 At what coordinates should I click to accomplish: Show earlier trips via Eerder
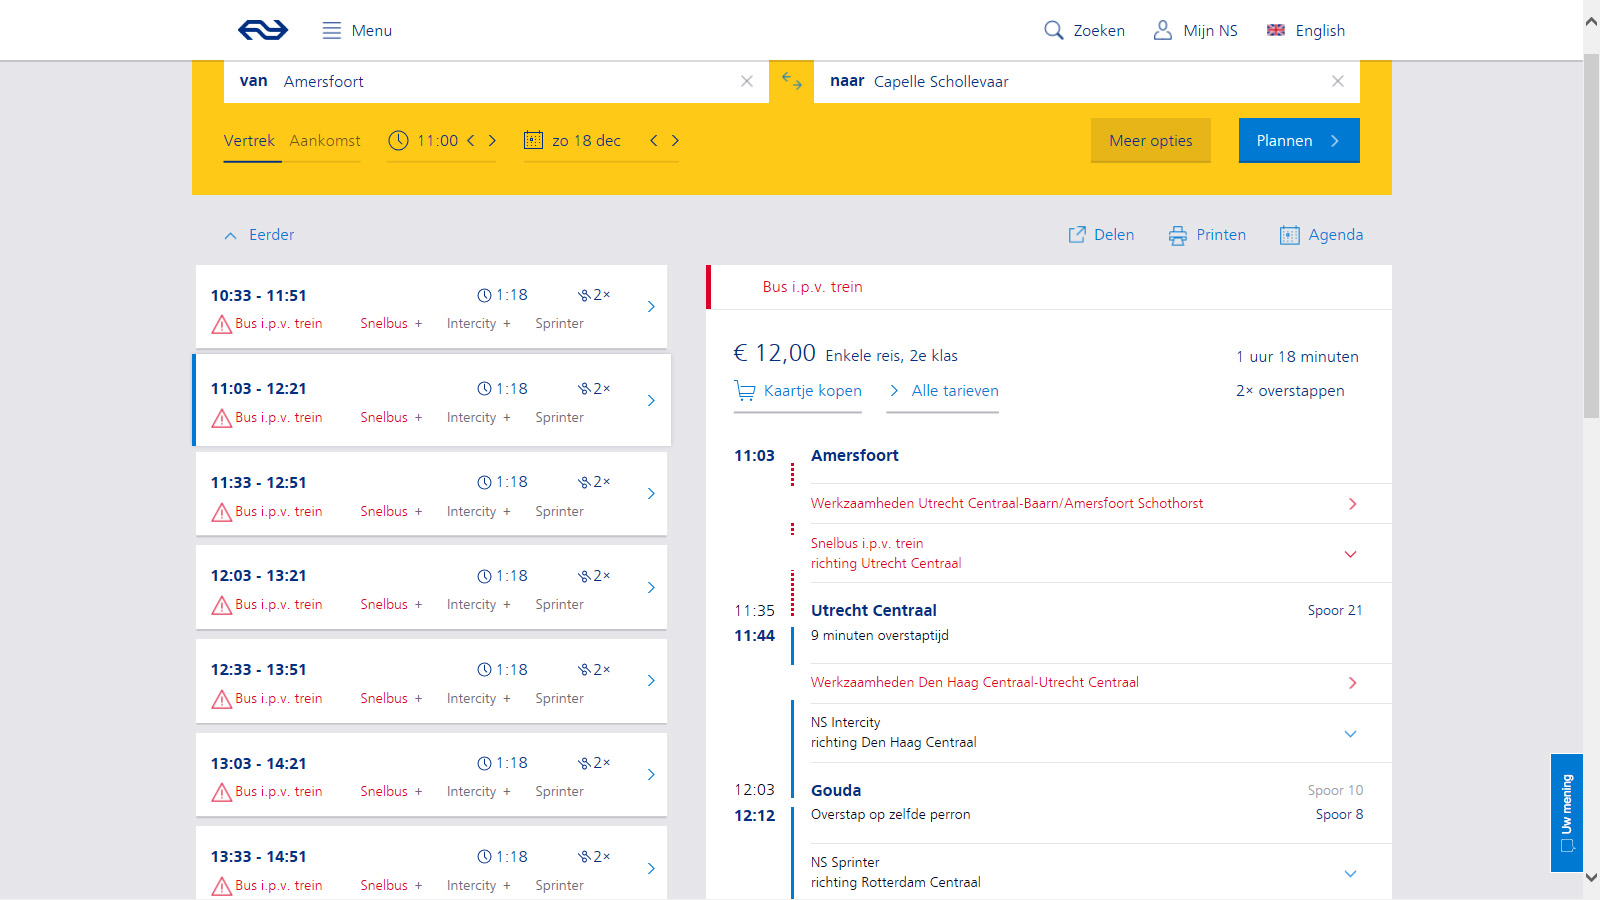click(260, 235)
